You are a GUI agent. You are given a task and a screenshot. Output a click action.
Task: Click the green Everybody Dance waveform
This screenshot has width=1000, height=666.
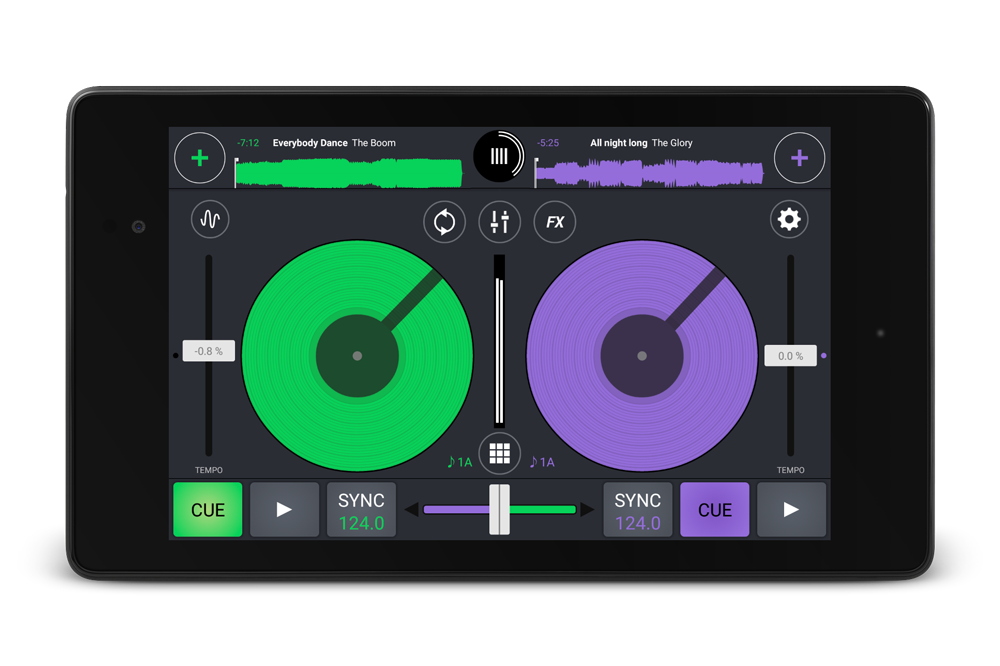[x=348, y=174]
